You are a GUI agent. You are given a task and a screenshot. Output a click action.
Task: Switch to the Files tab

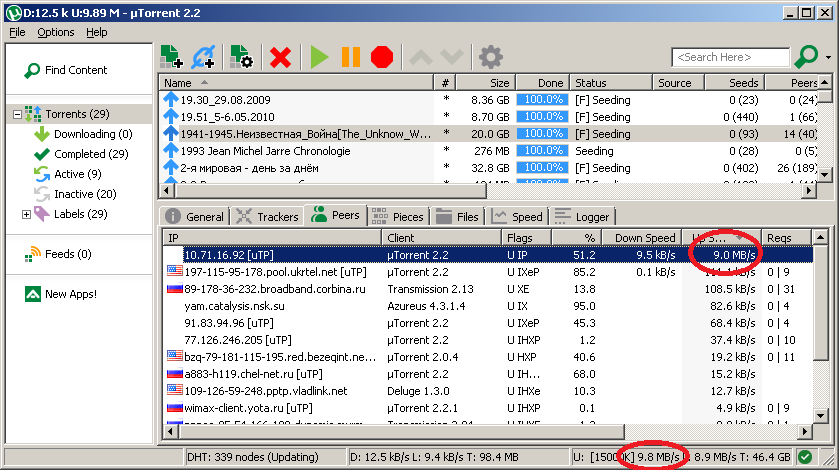(457, 217)
